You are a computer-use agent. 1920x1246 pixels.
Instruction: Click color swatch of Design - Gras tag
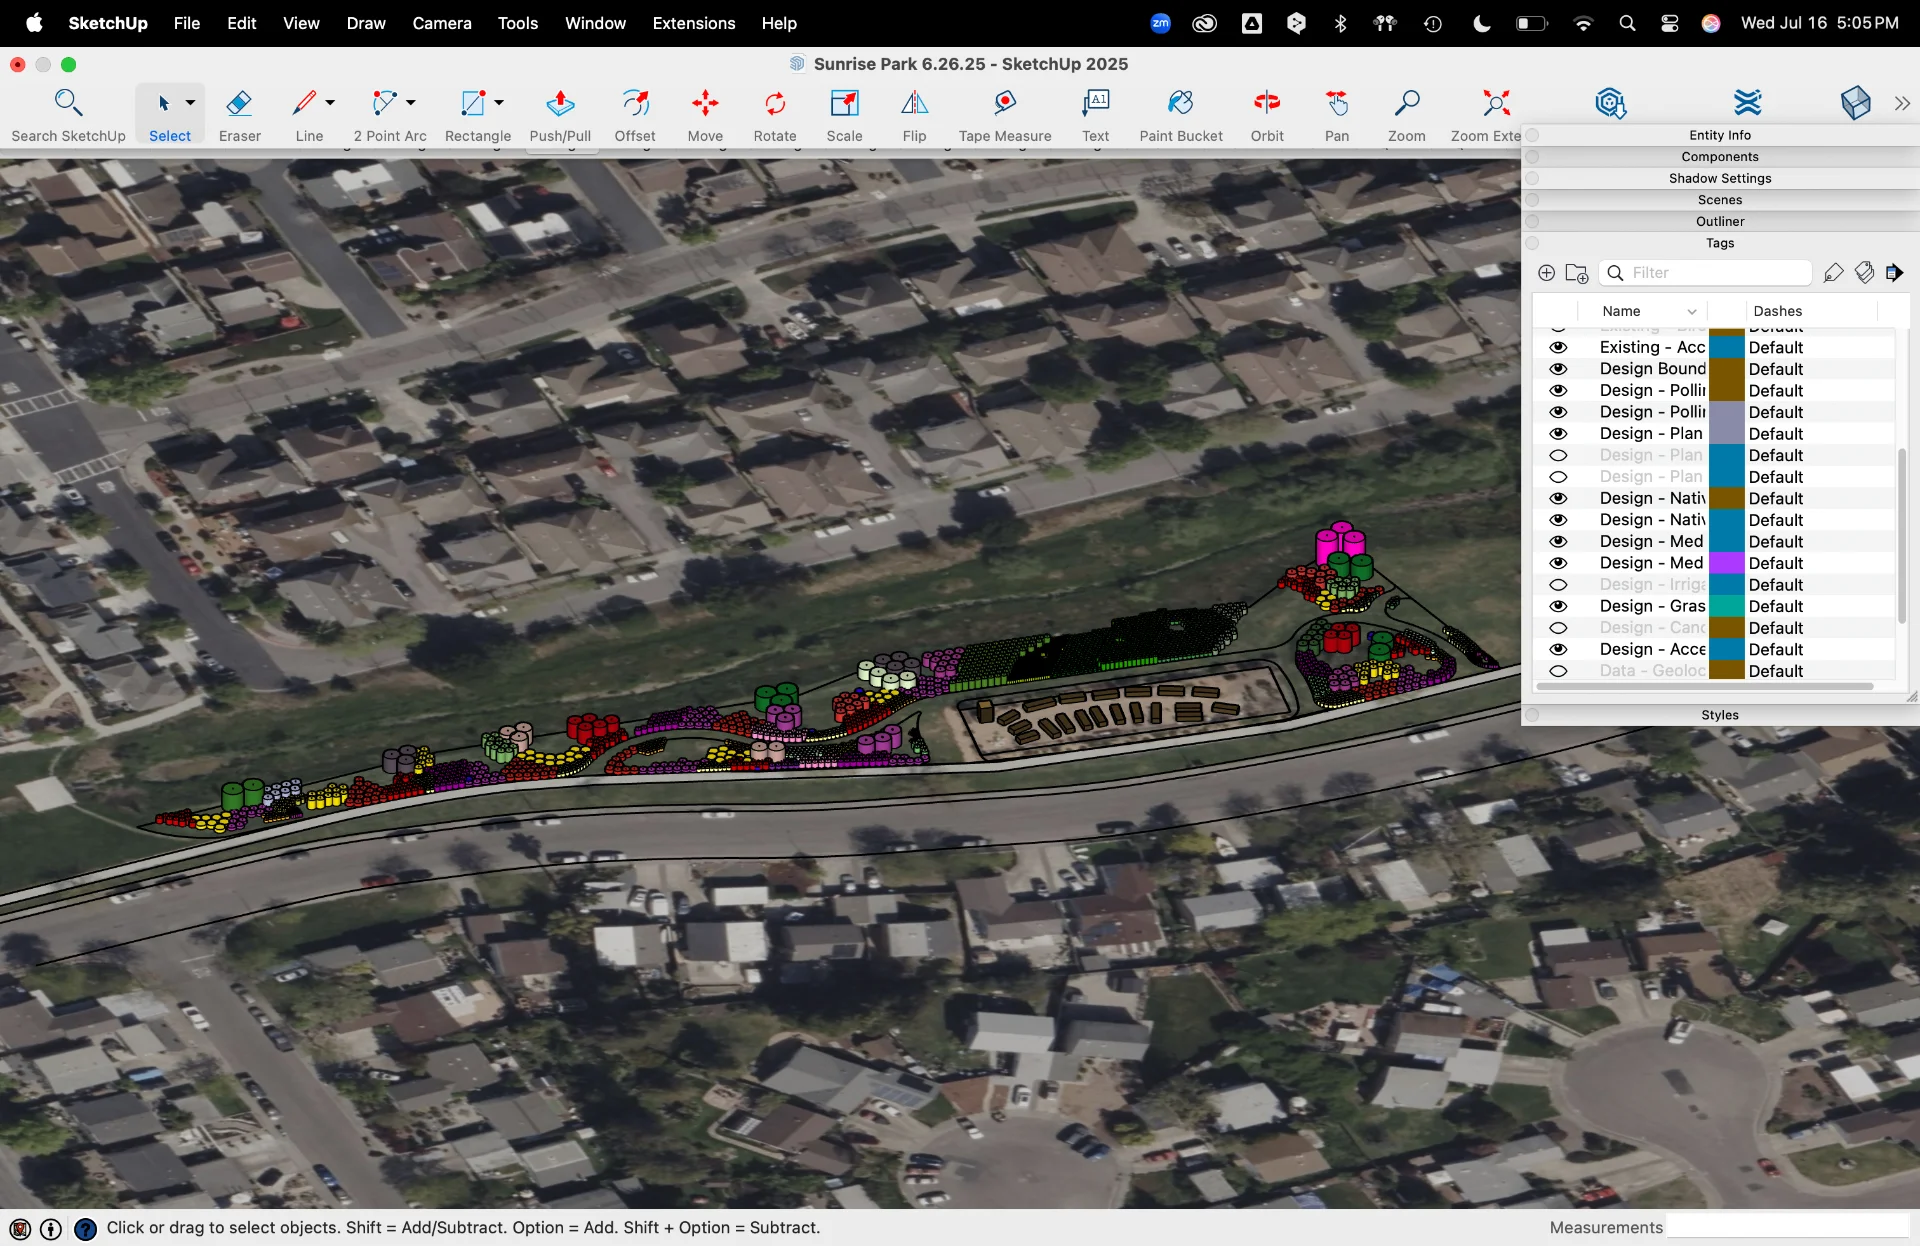(1726, 606)
